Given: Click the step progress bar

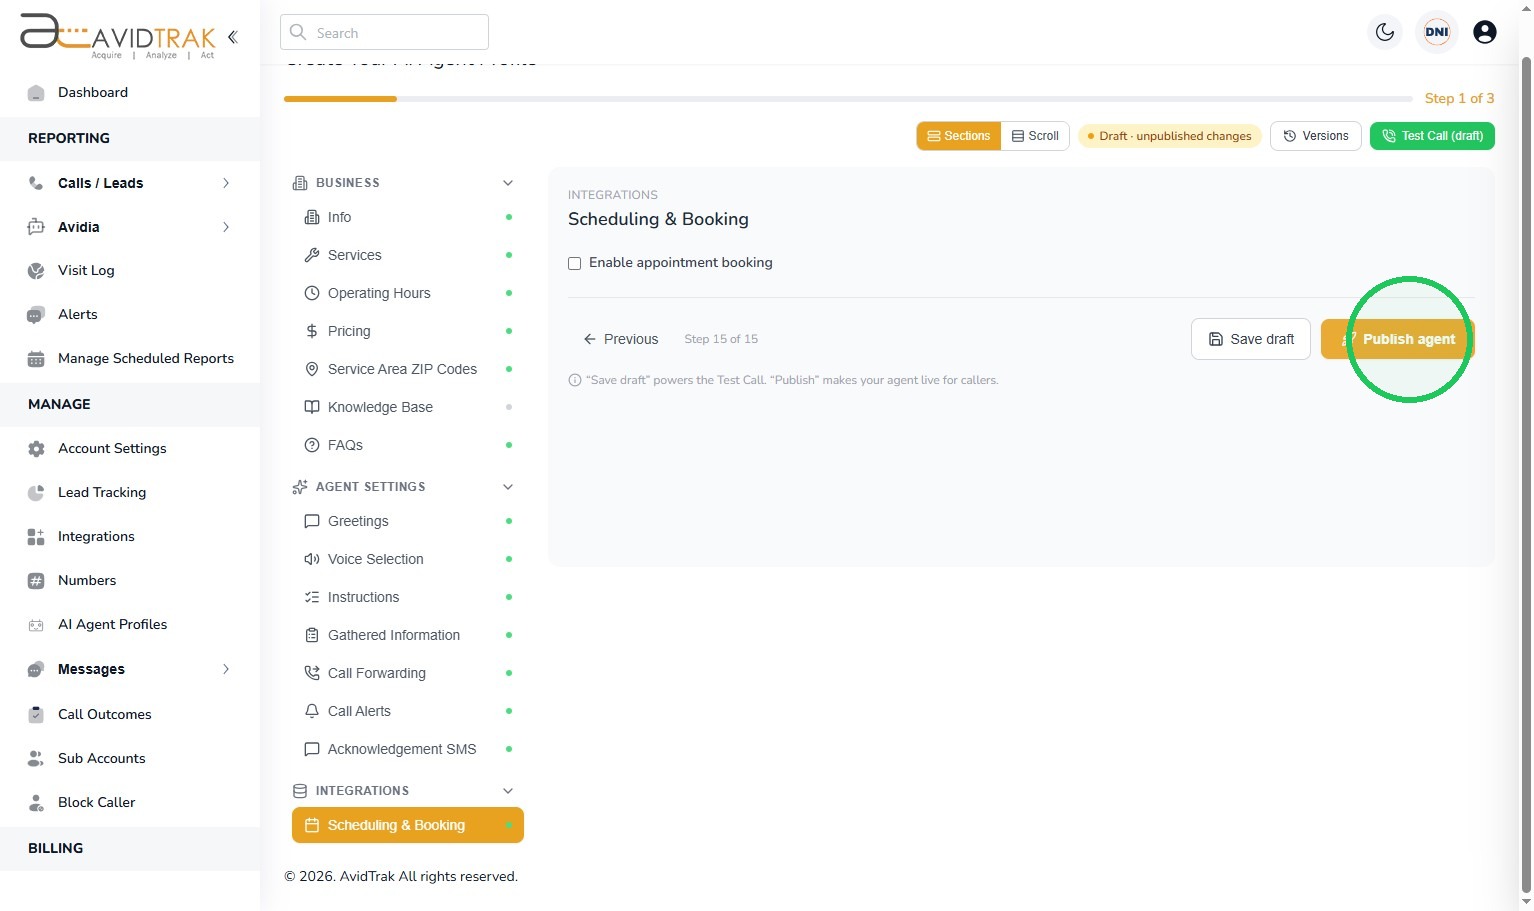Looking at the screenshot, I should coord(849,99).
